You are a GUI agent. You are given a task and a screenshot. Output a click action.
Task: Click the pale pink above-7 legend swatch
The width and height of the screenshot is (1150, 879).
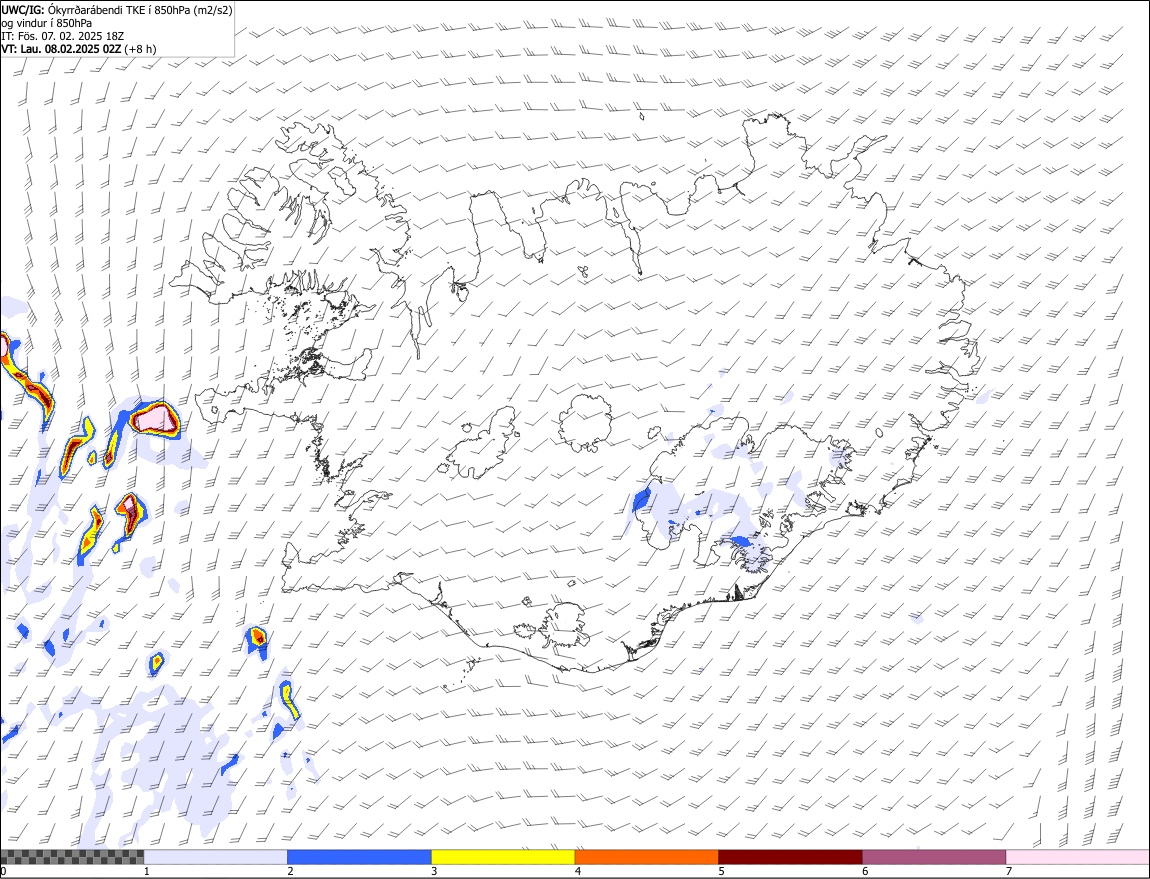click(1078, 857)
